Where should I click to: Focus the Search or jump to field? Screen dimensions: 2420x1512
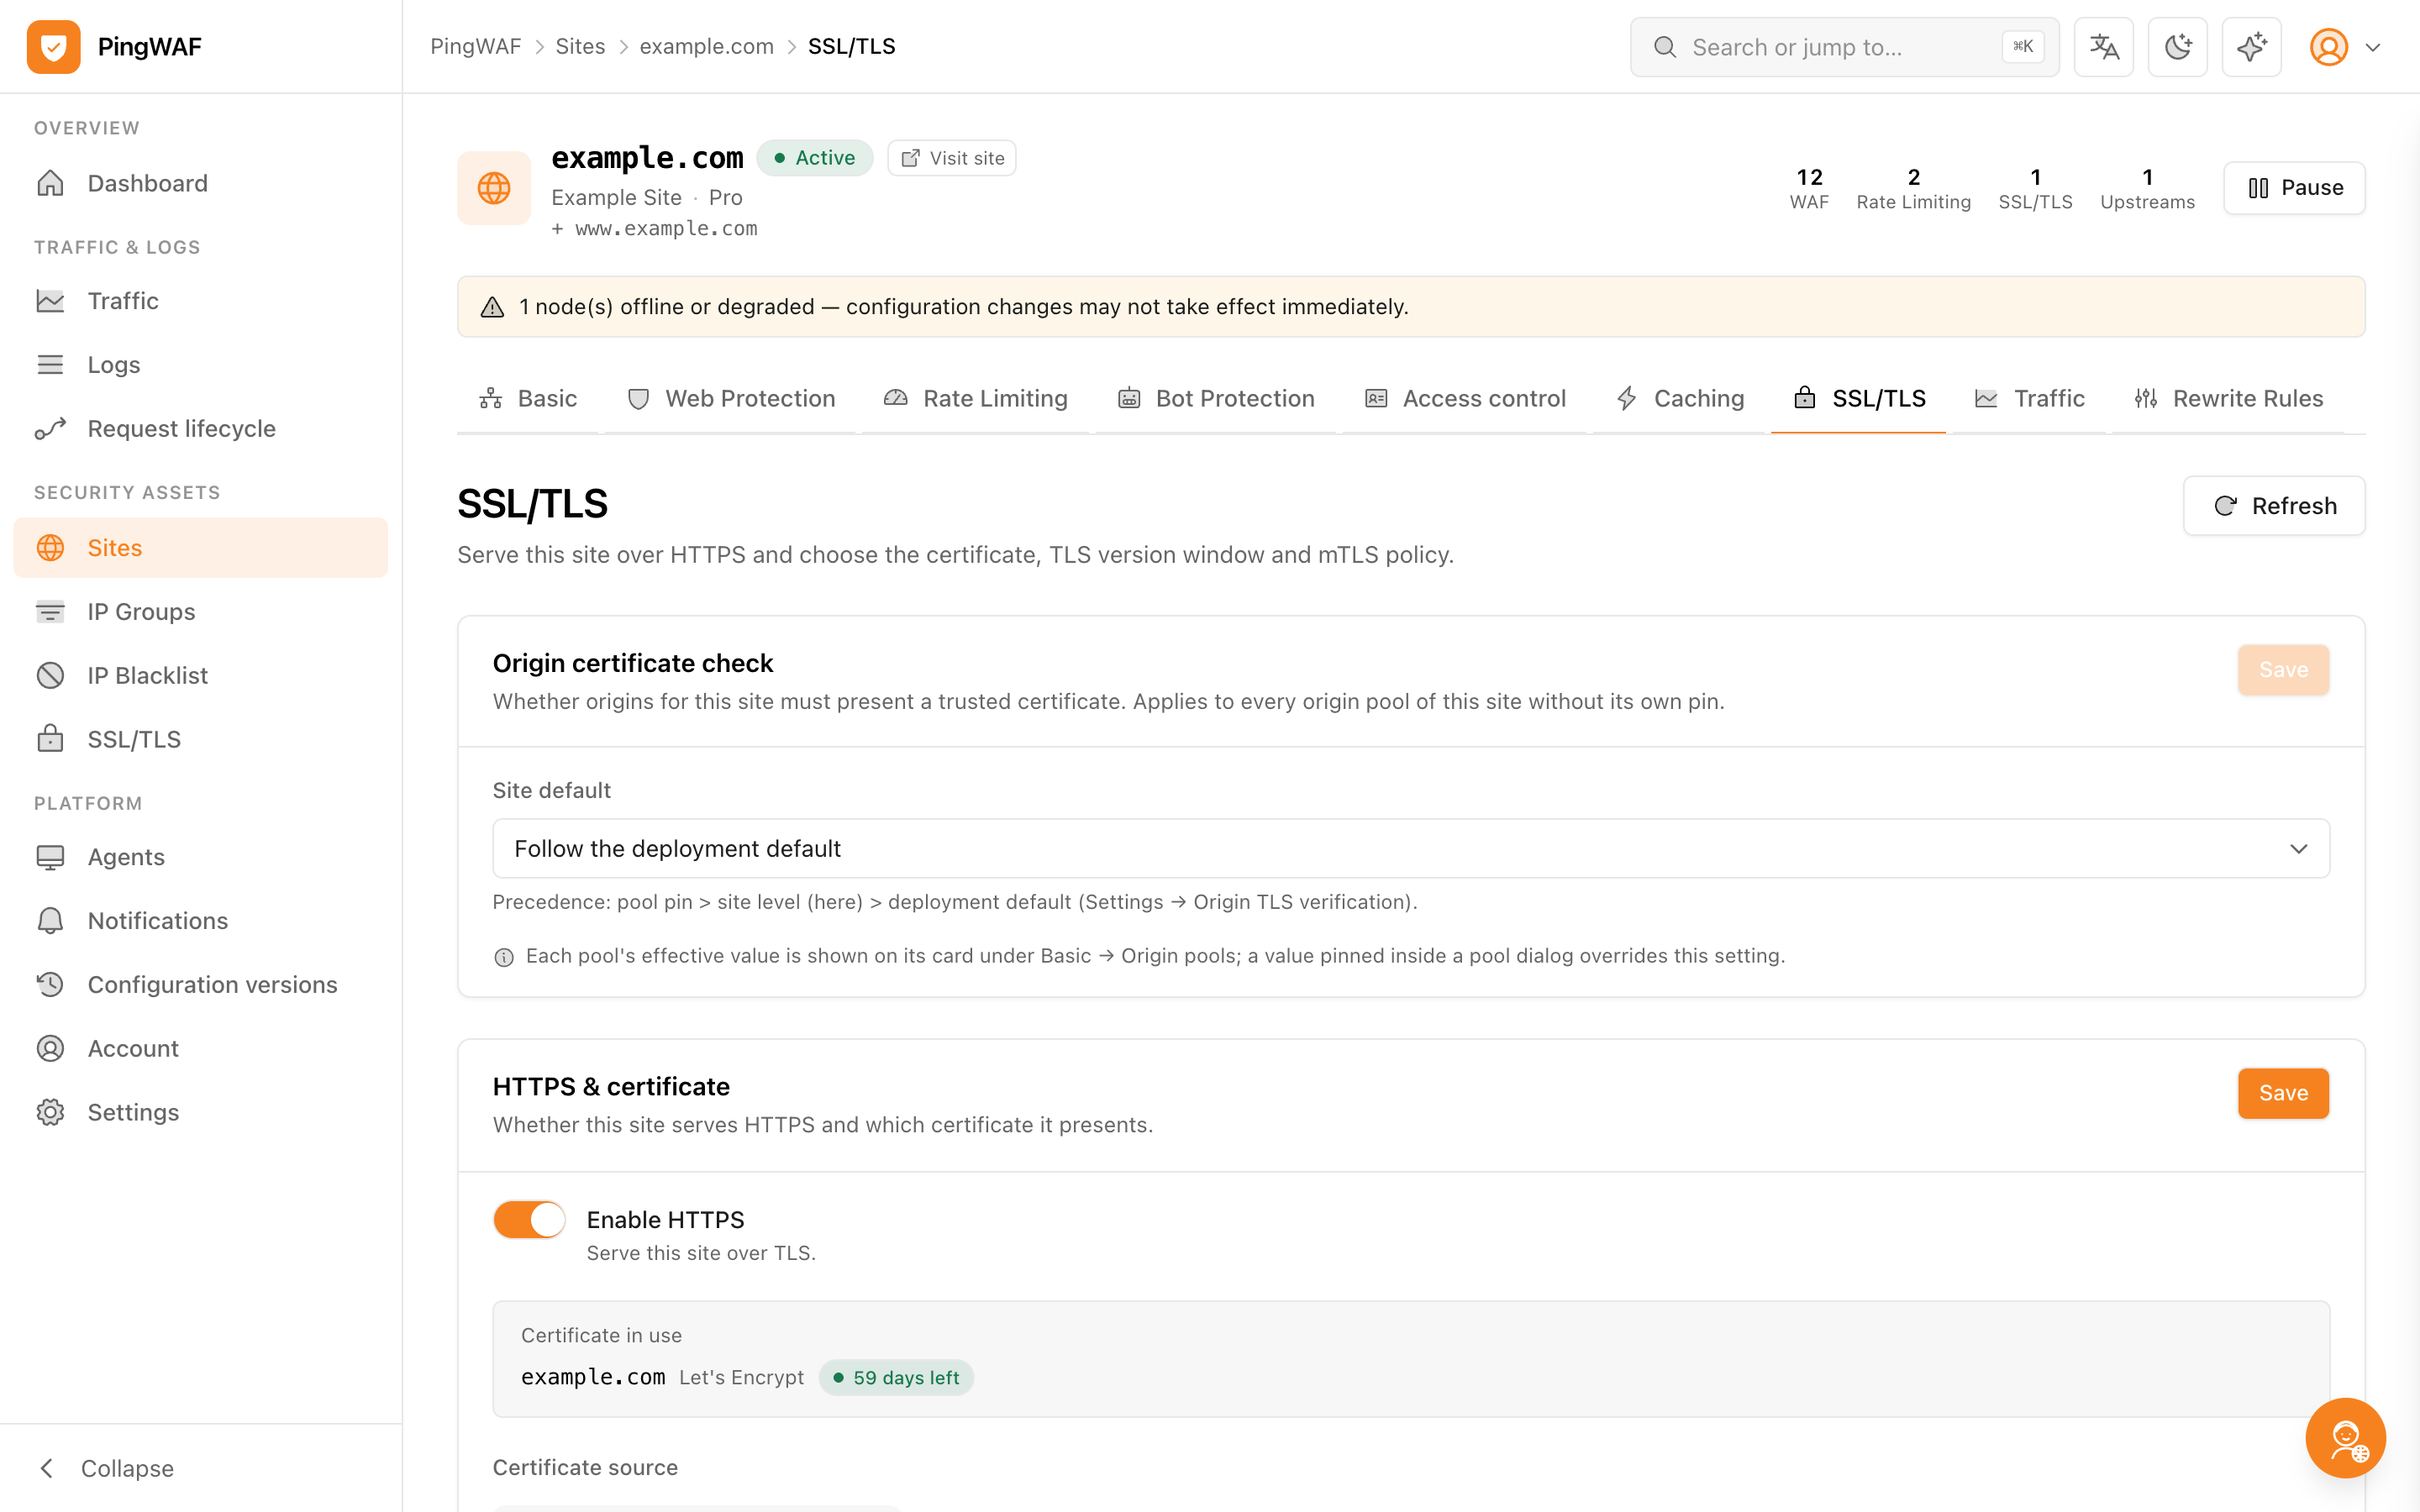pyautogui.click(x=1844, y=46)
